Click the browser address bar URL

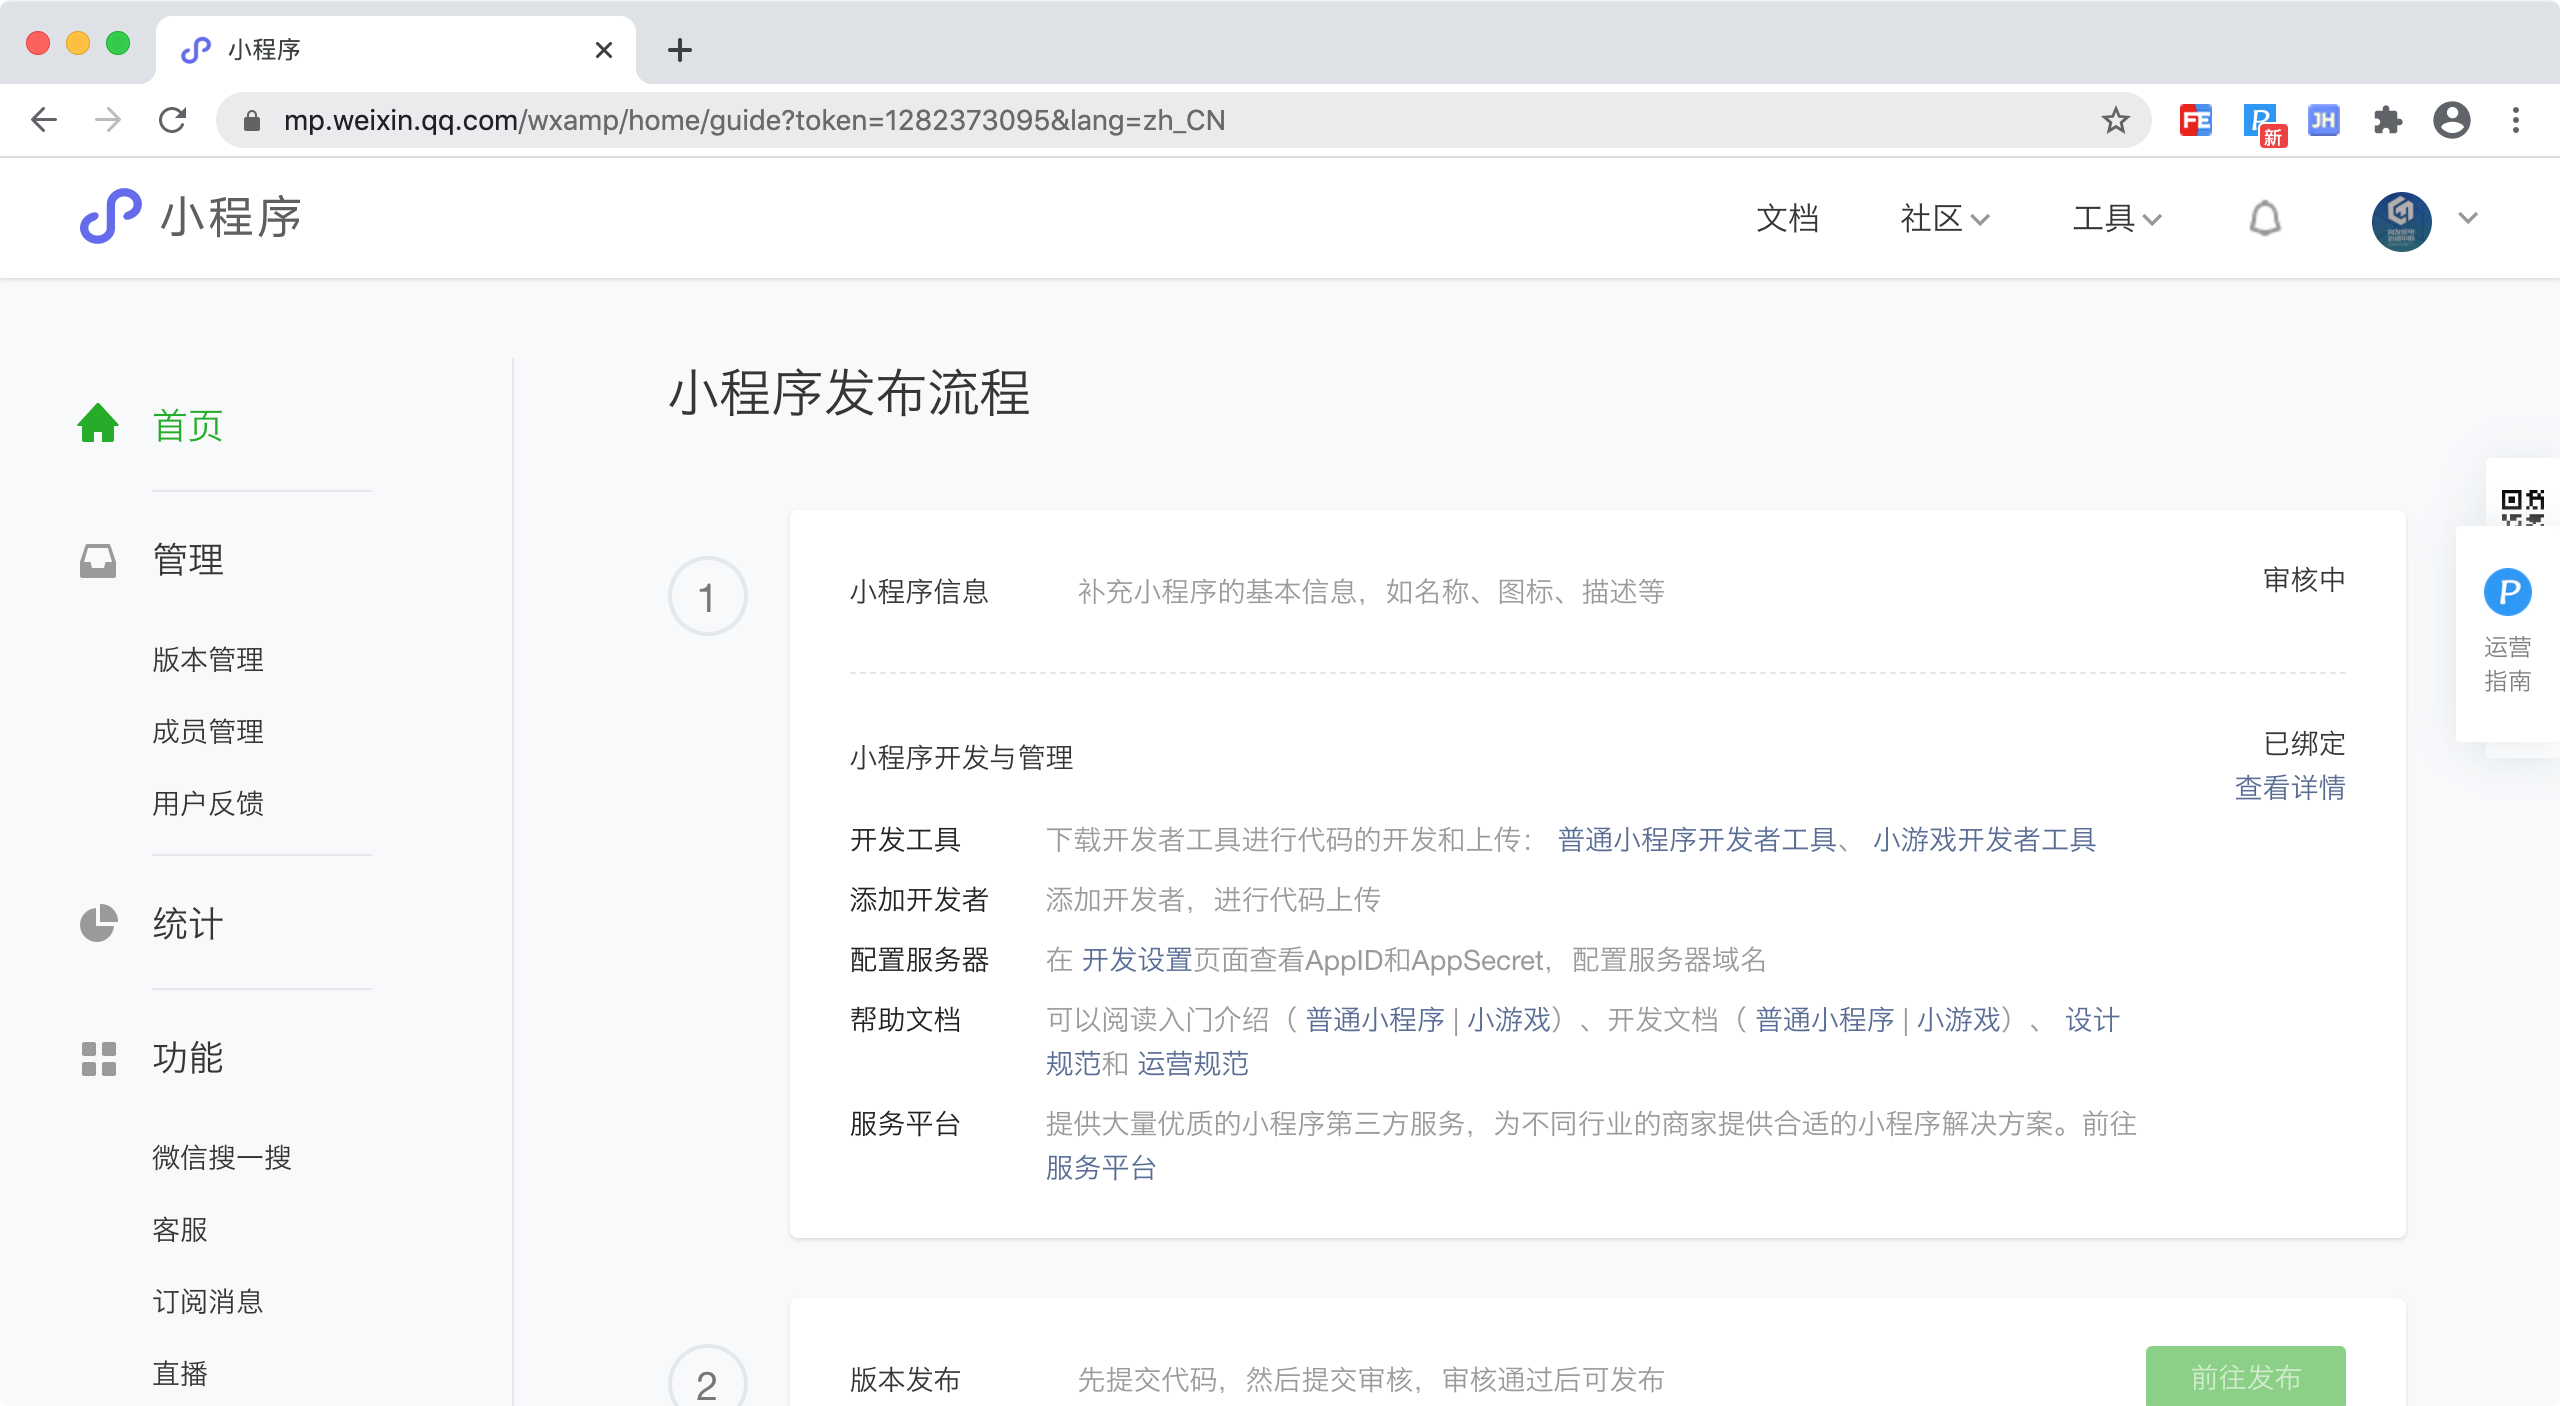pos(754,121)
